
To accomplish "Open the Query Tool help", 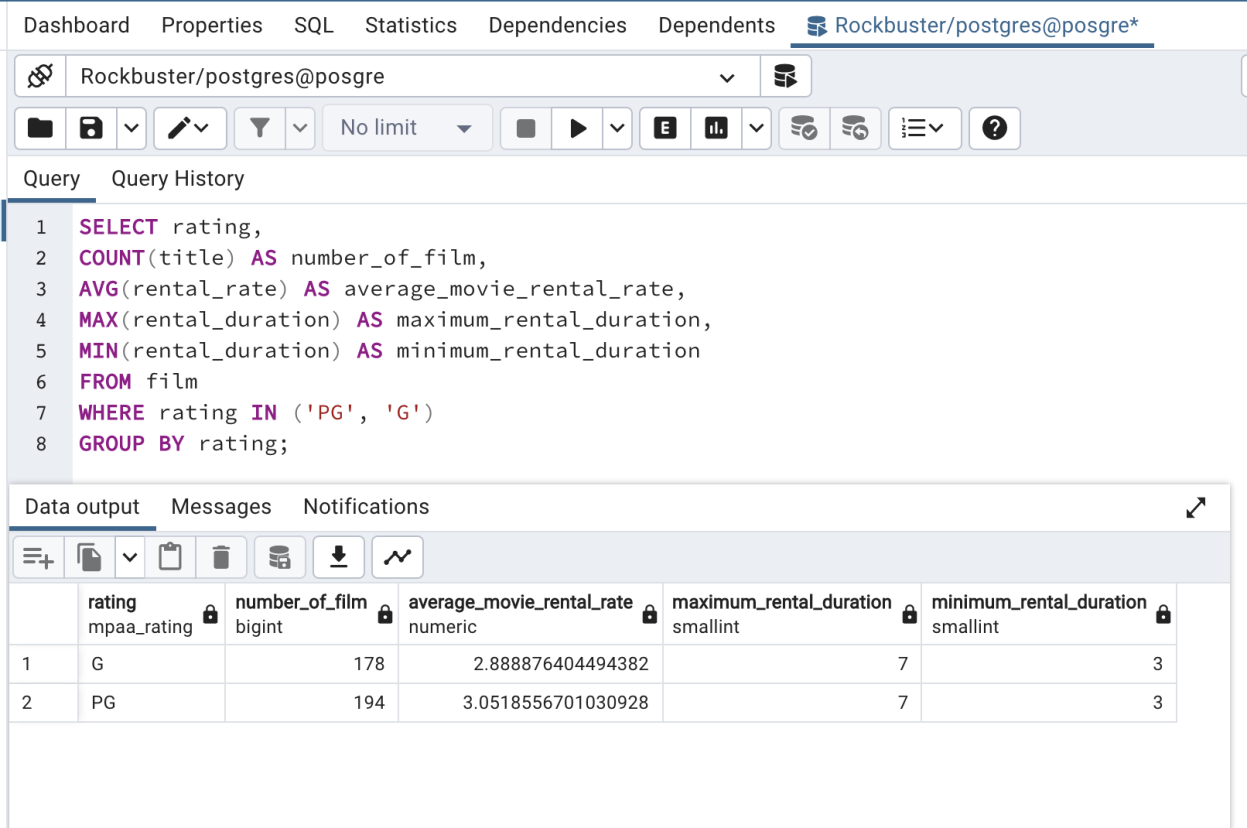I will coord(993,128).
